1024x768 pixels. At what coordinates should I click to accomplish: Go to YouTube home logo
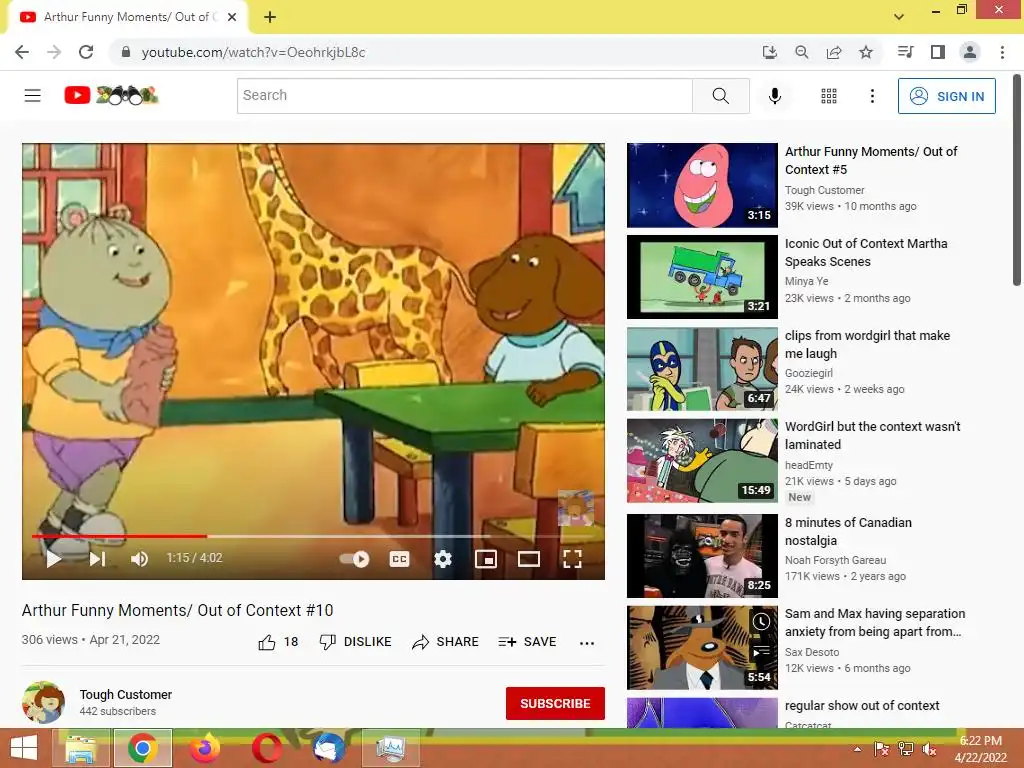click(111, 95)
